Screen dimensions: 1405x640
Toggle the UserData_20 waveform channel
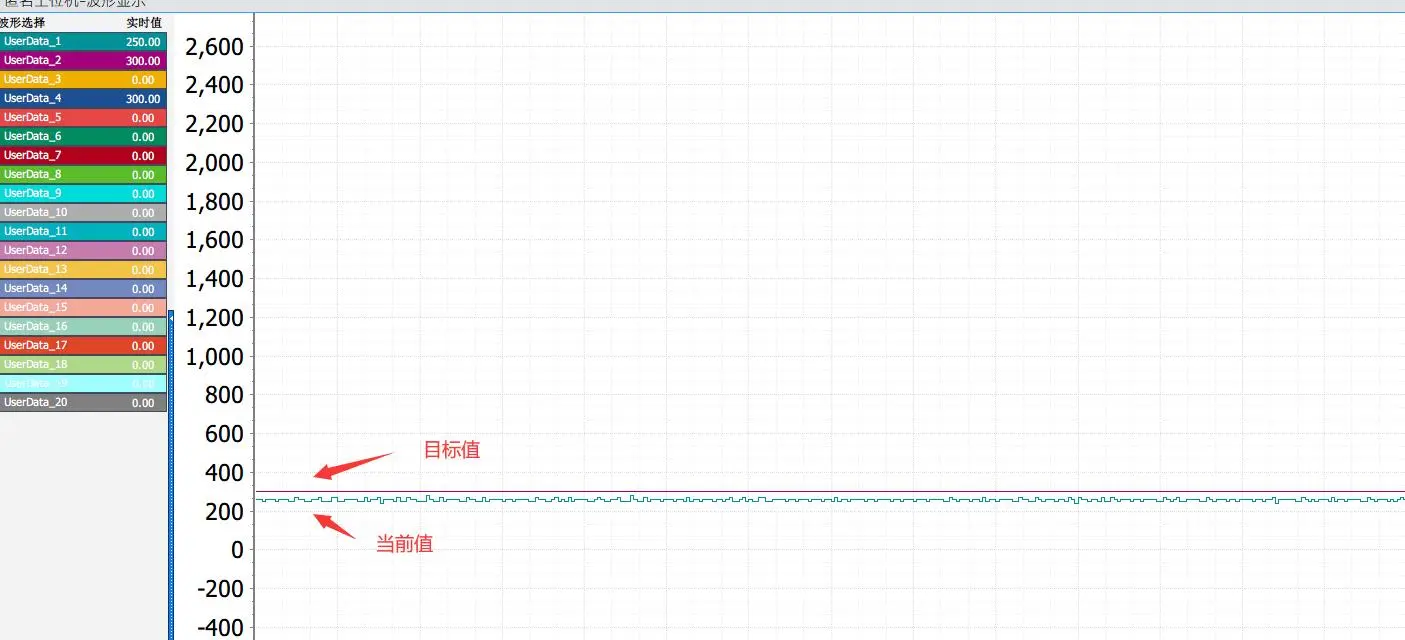[x=36, y=402]
